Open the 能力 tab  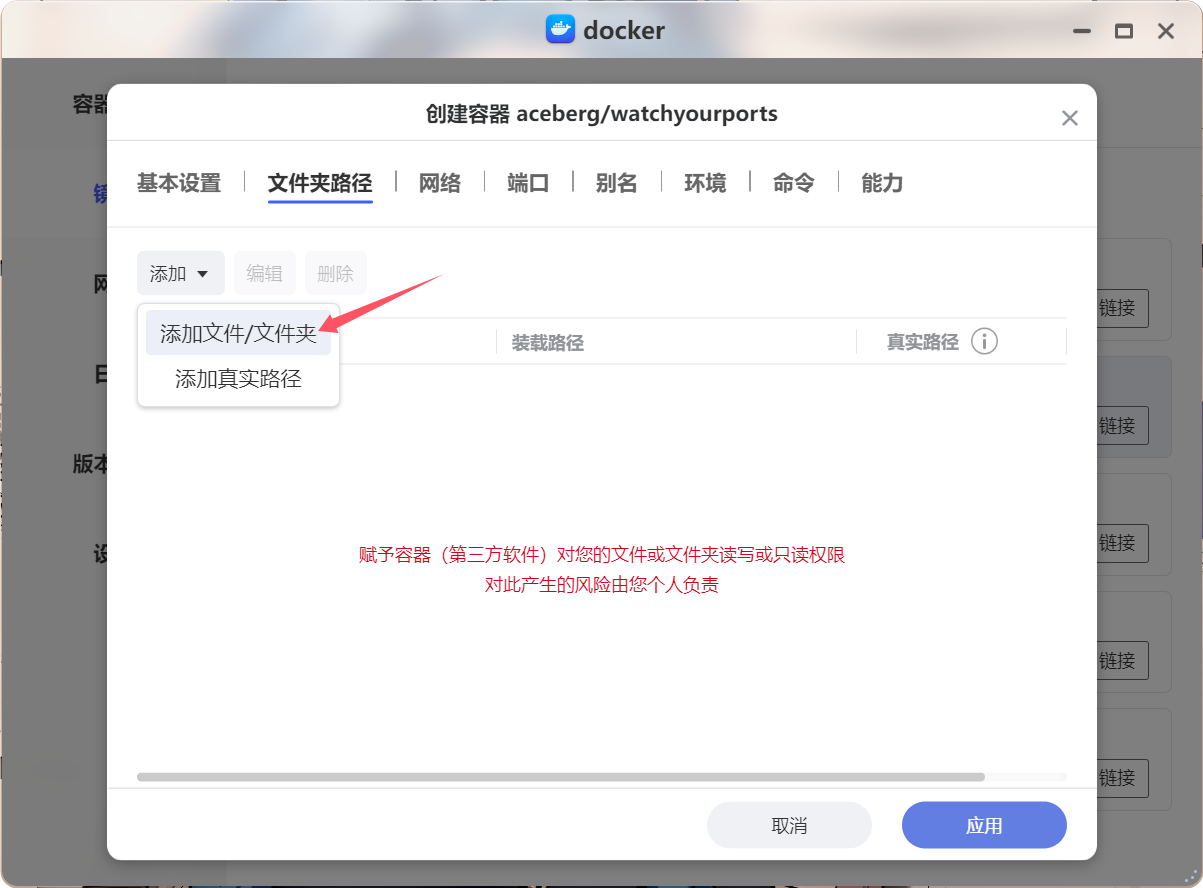pos(882,182)
